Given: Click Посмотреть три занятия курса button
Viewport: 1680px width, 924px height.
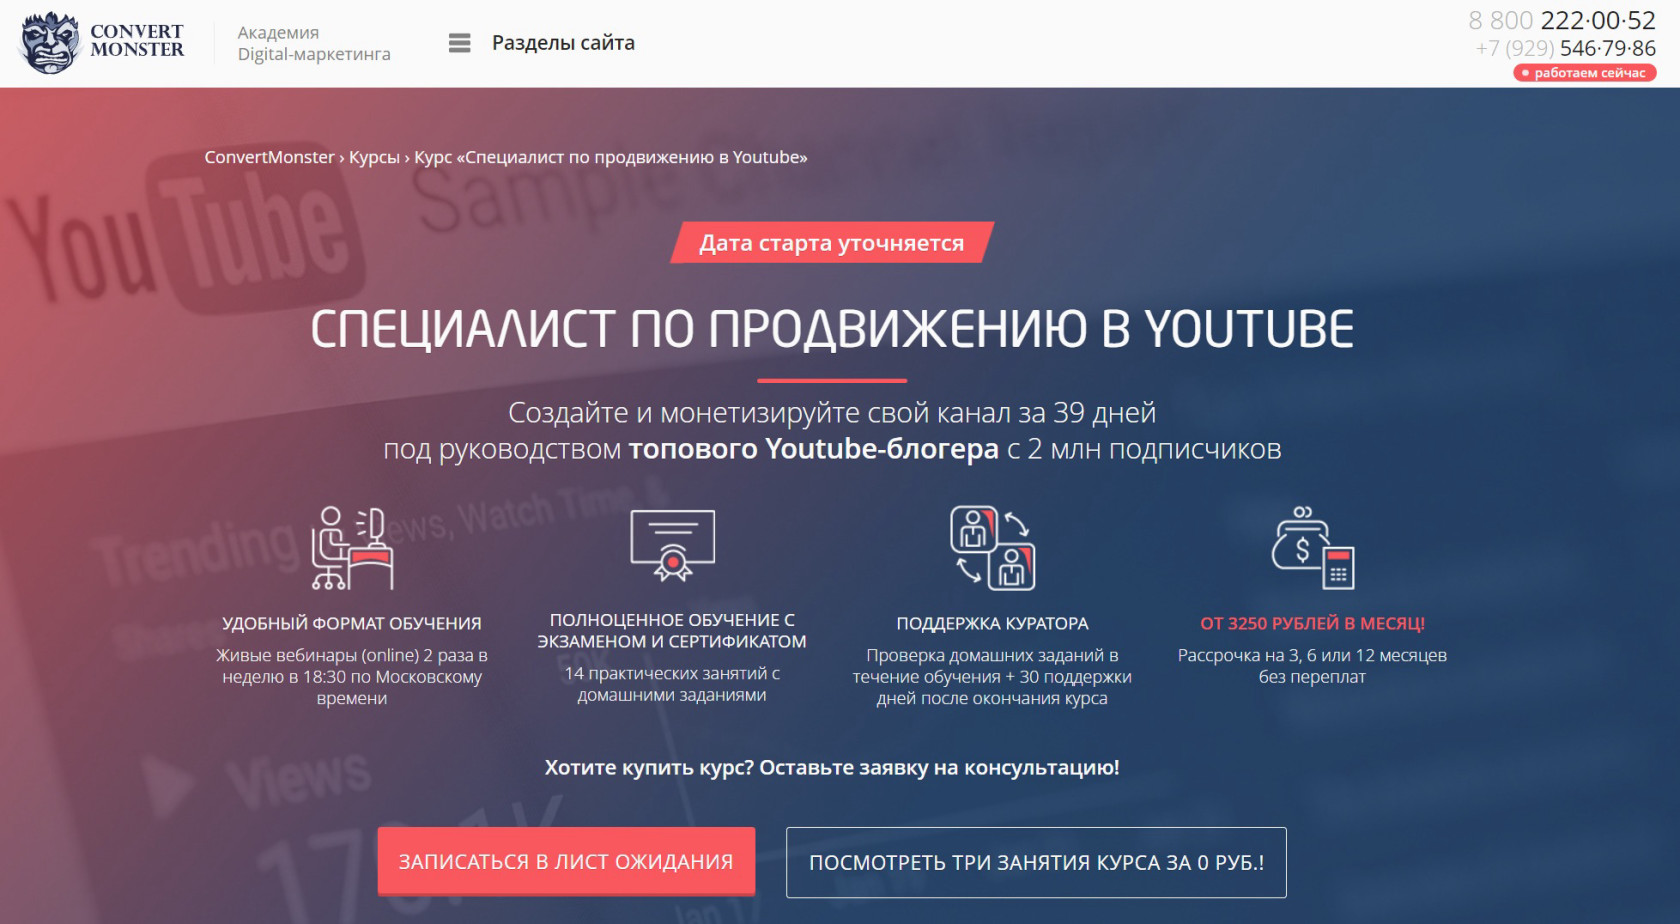Looking at the screenshot, I should (1036, 862).
